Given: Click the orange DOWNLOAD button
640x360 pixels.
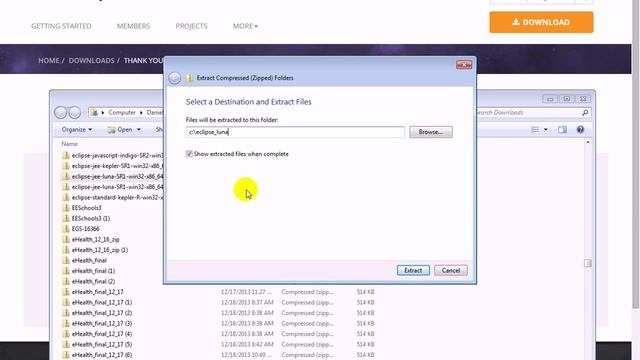Looking at the screenshot, I should tap(541, 22).
